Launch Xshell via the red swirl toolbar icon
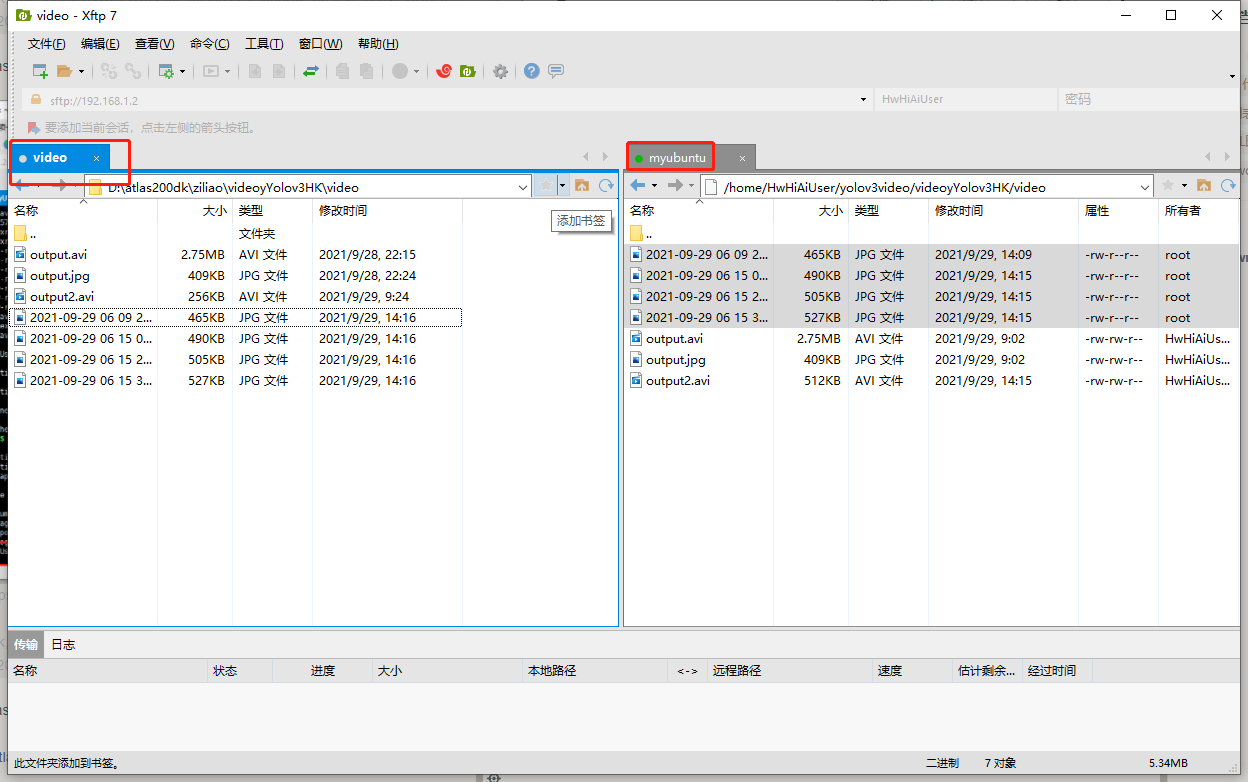This screenshot has width=1248, height=782. click(x=443, y=71)
